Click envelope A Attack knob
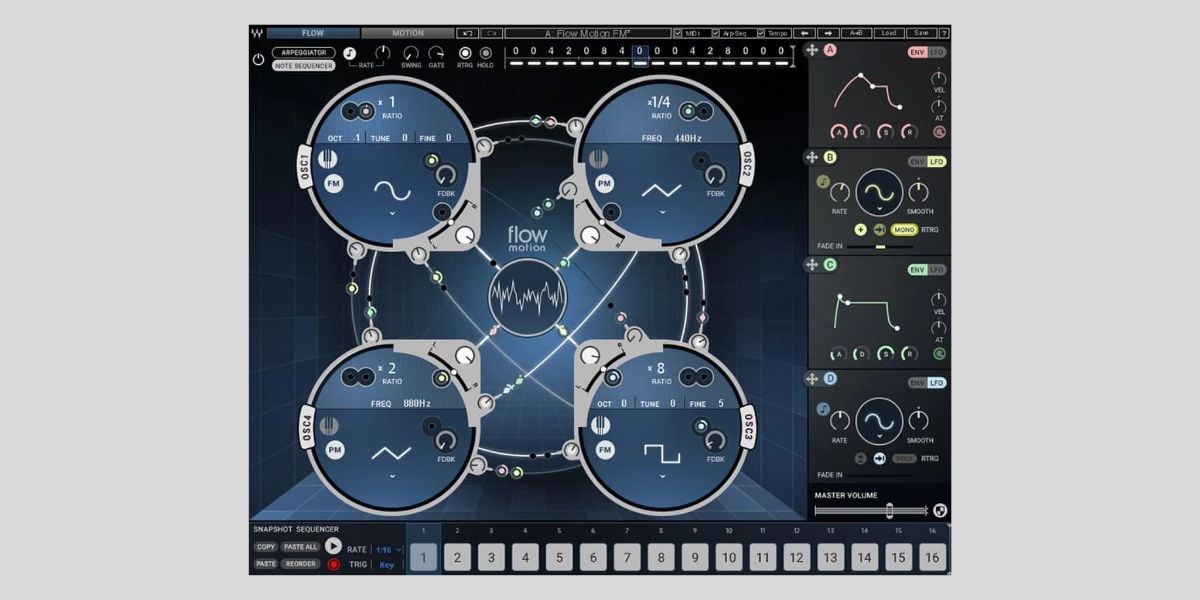Viewport: 1200px width, 600px height. coord(839,132)
